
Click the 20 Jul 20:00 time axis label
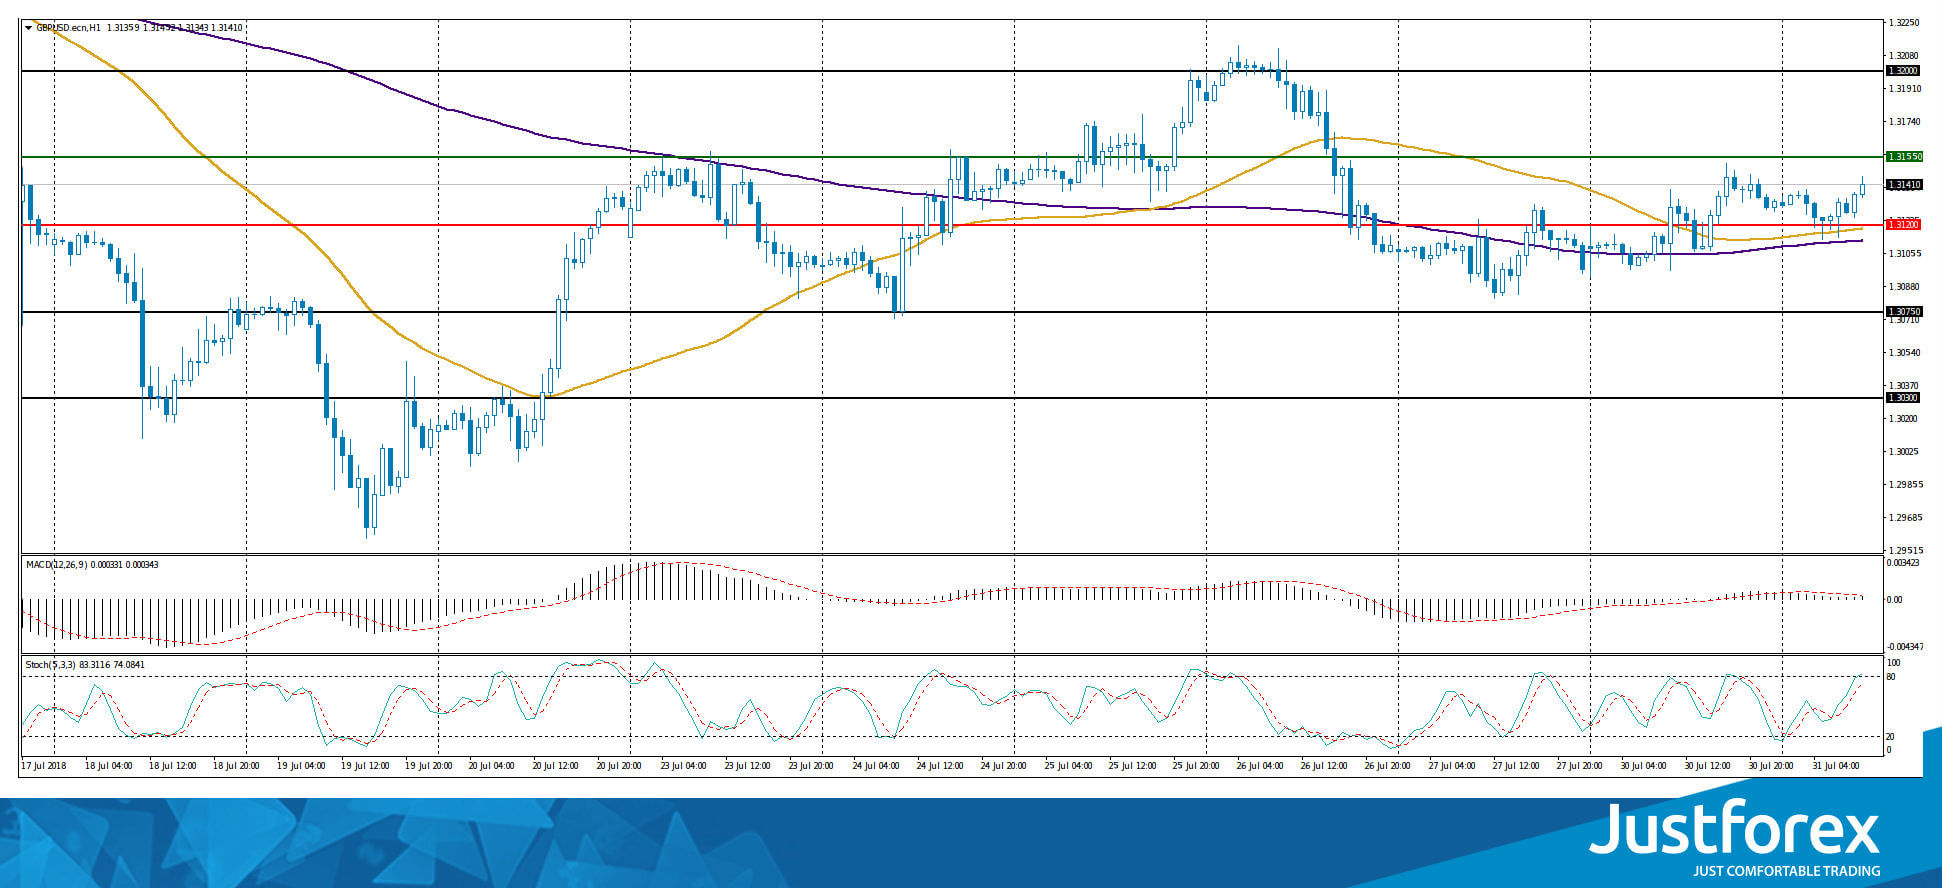620,766
